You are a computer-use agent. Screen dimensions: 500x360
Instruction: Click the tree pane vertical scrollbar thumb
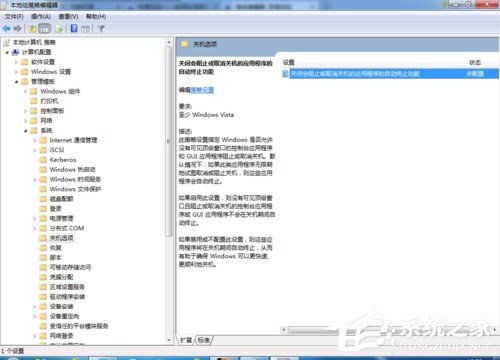click(x=169, y=141)
